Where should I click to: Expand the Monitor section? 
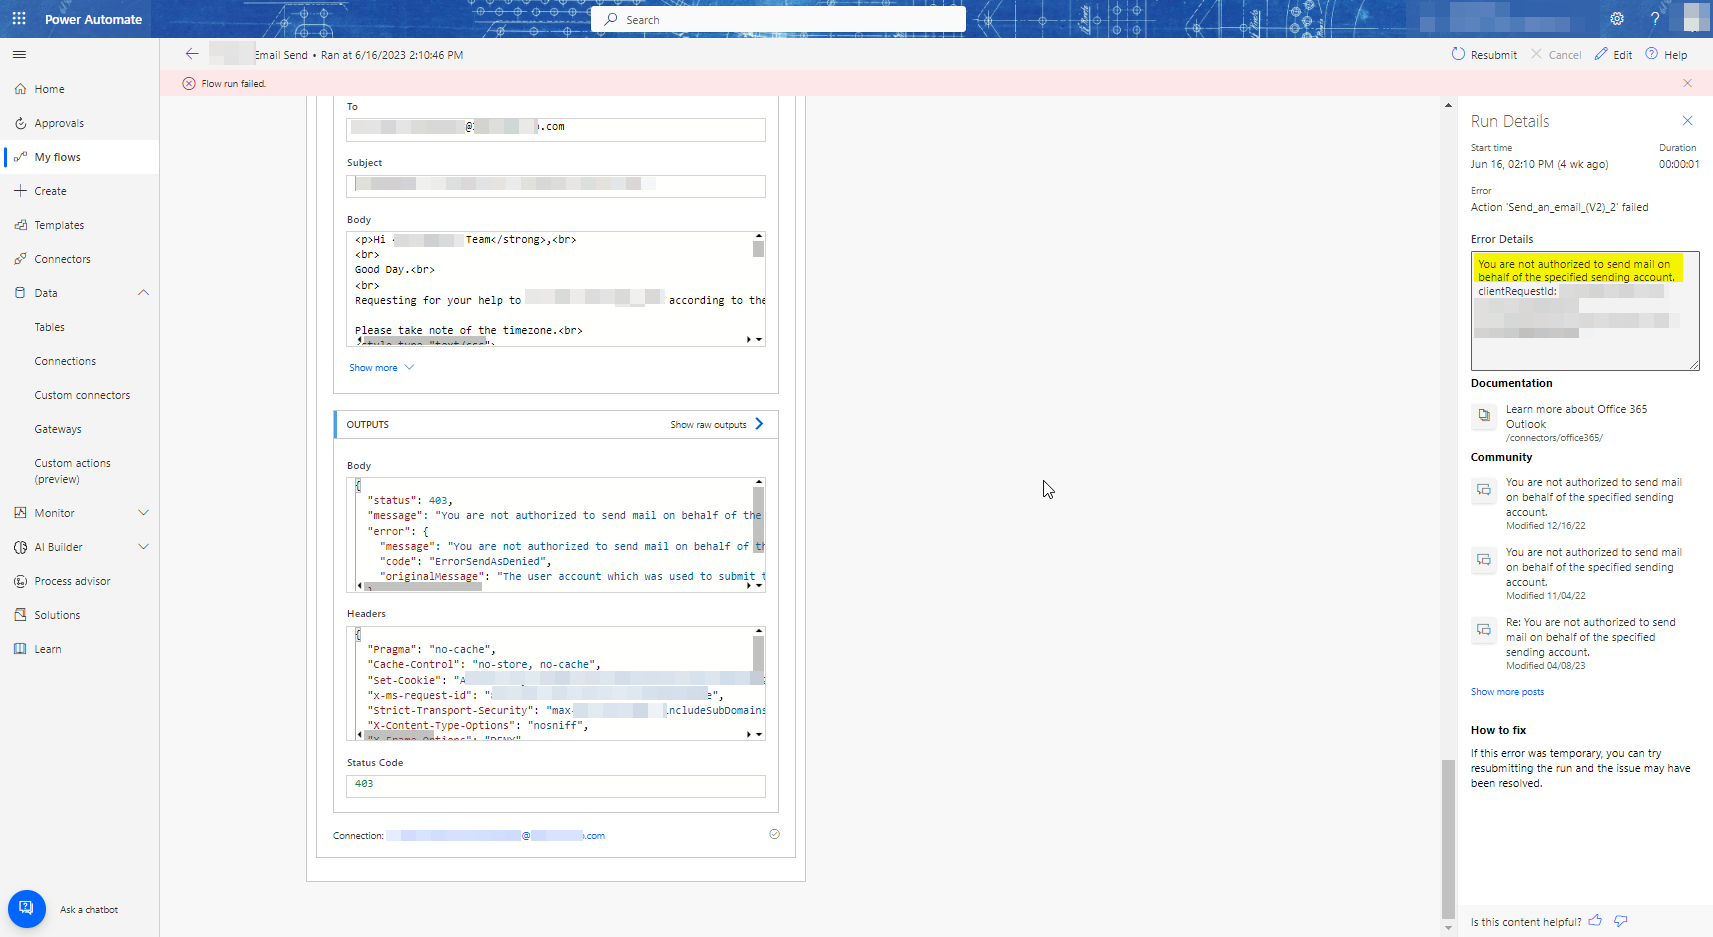click(143, 512)
